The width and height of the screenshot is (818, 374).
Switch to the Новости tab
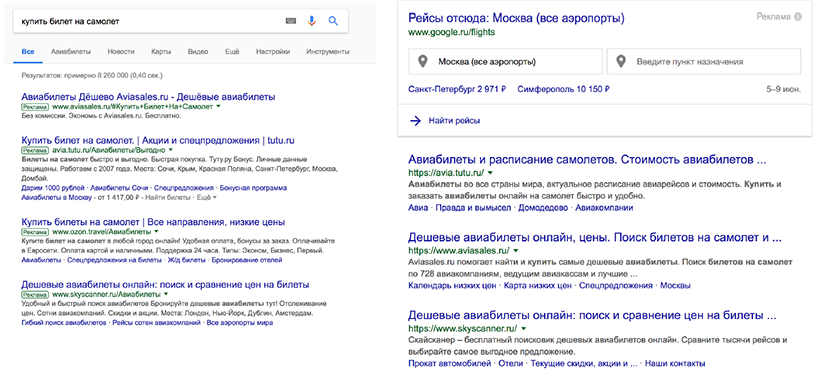[121, 52]
